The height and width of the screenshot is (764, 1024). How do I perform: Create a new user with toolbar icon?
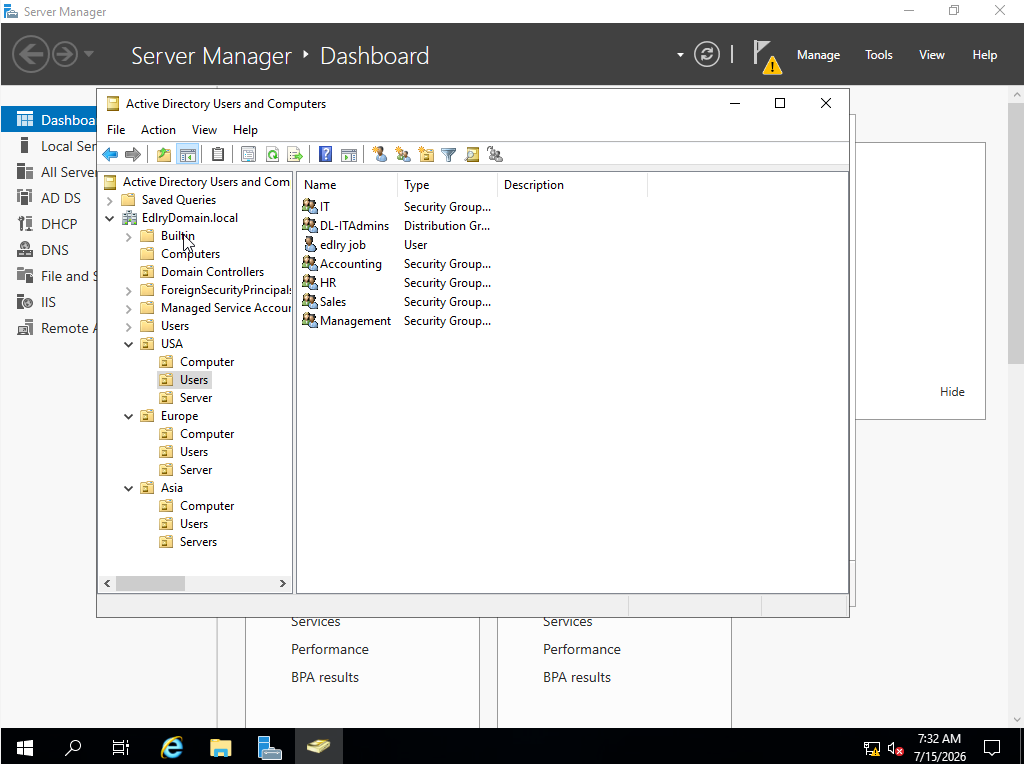[379, 155]
